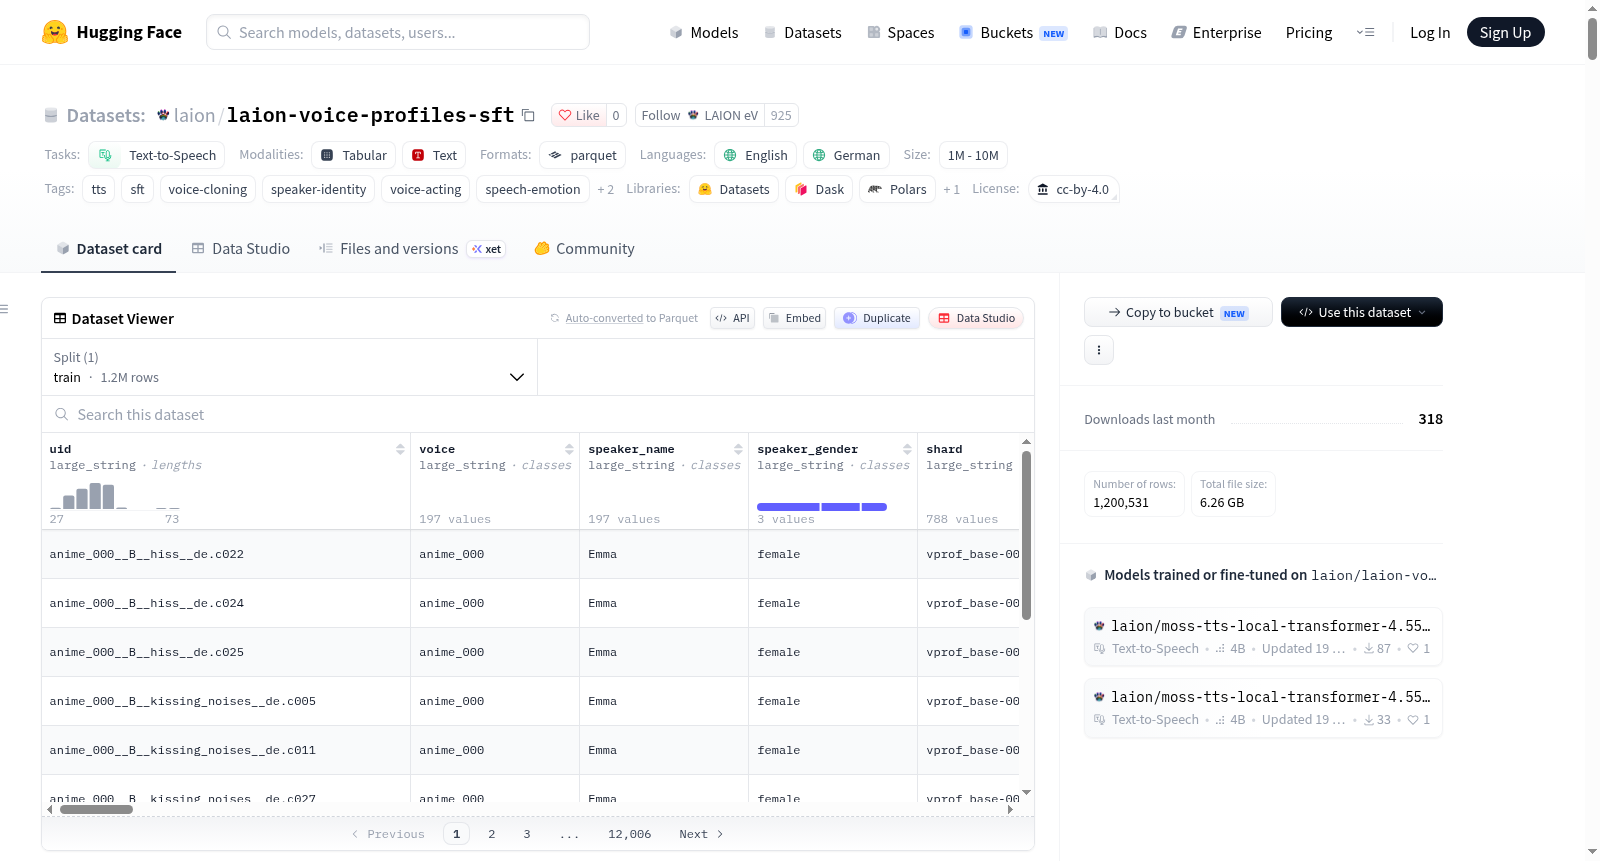Filter by English language tag
Screen dimensions: 1600x861
click(x=755, y=155)
